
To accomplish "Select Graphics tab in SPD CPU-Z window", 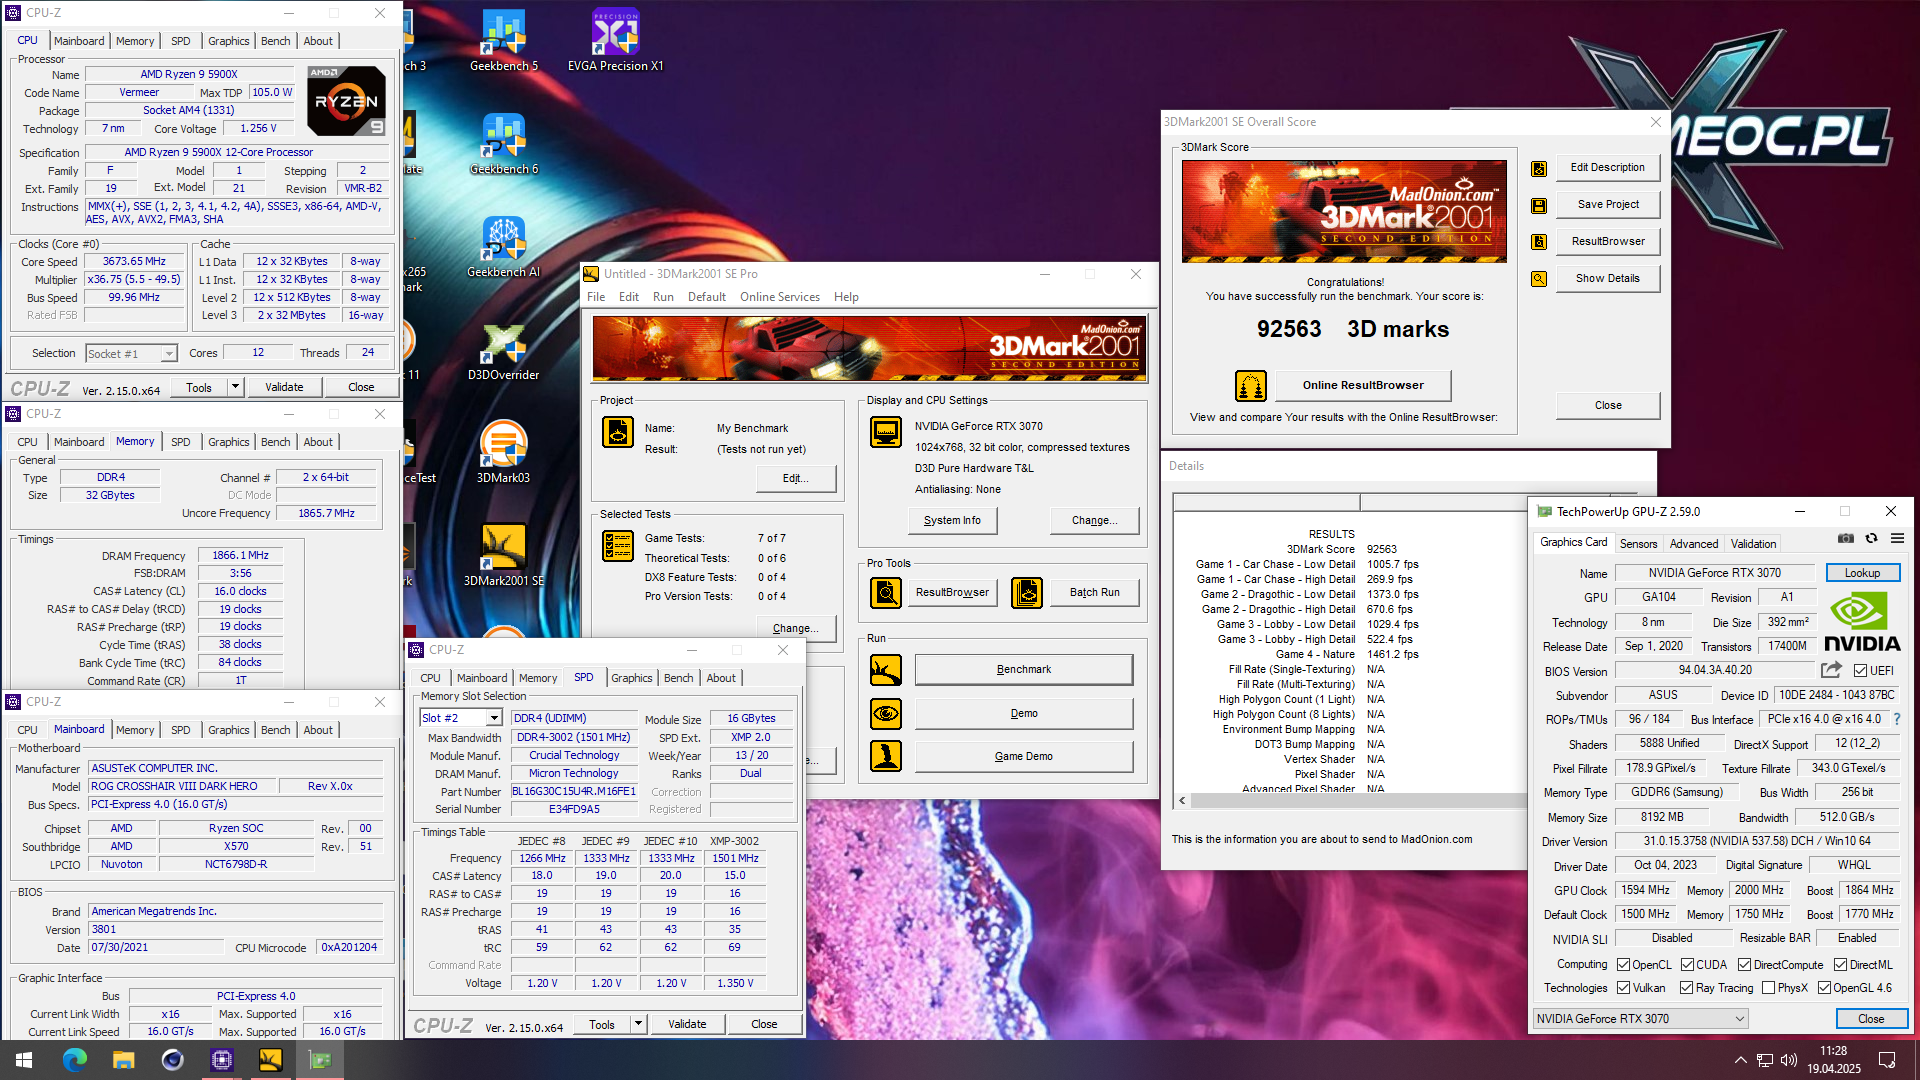I will tap(631, 678).
